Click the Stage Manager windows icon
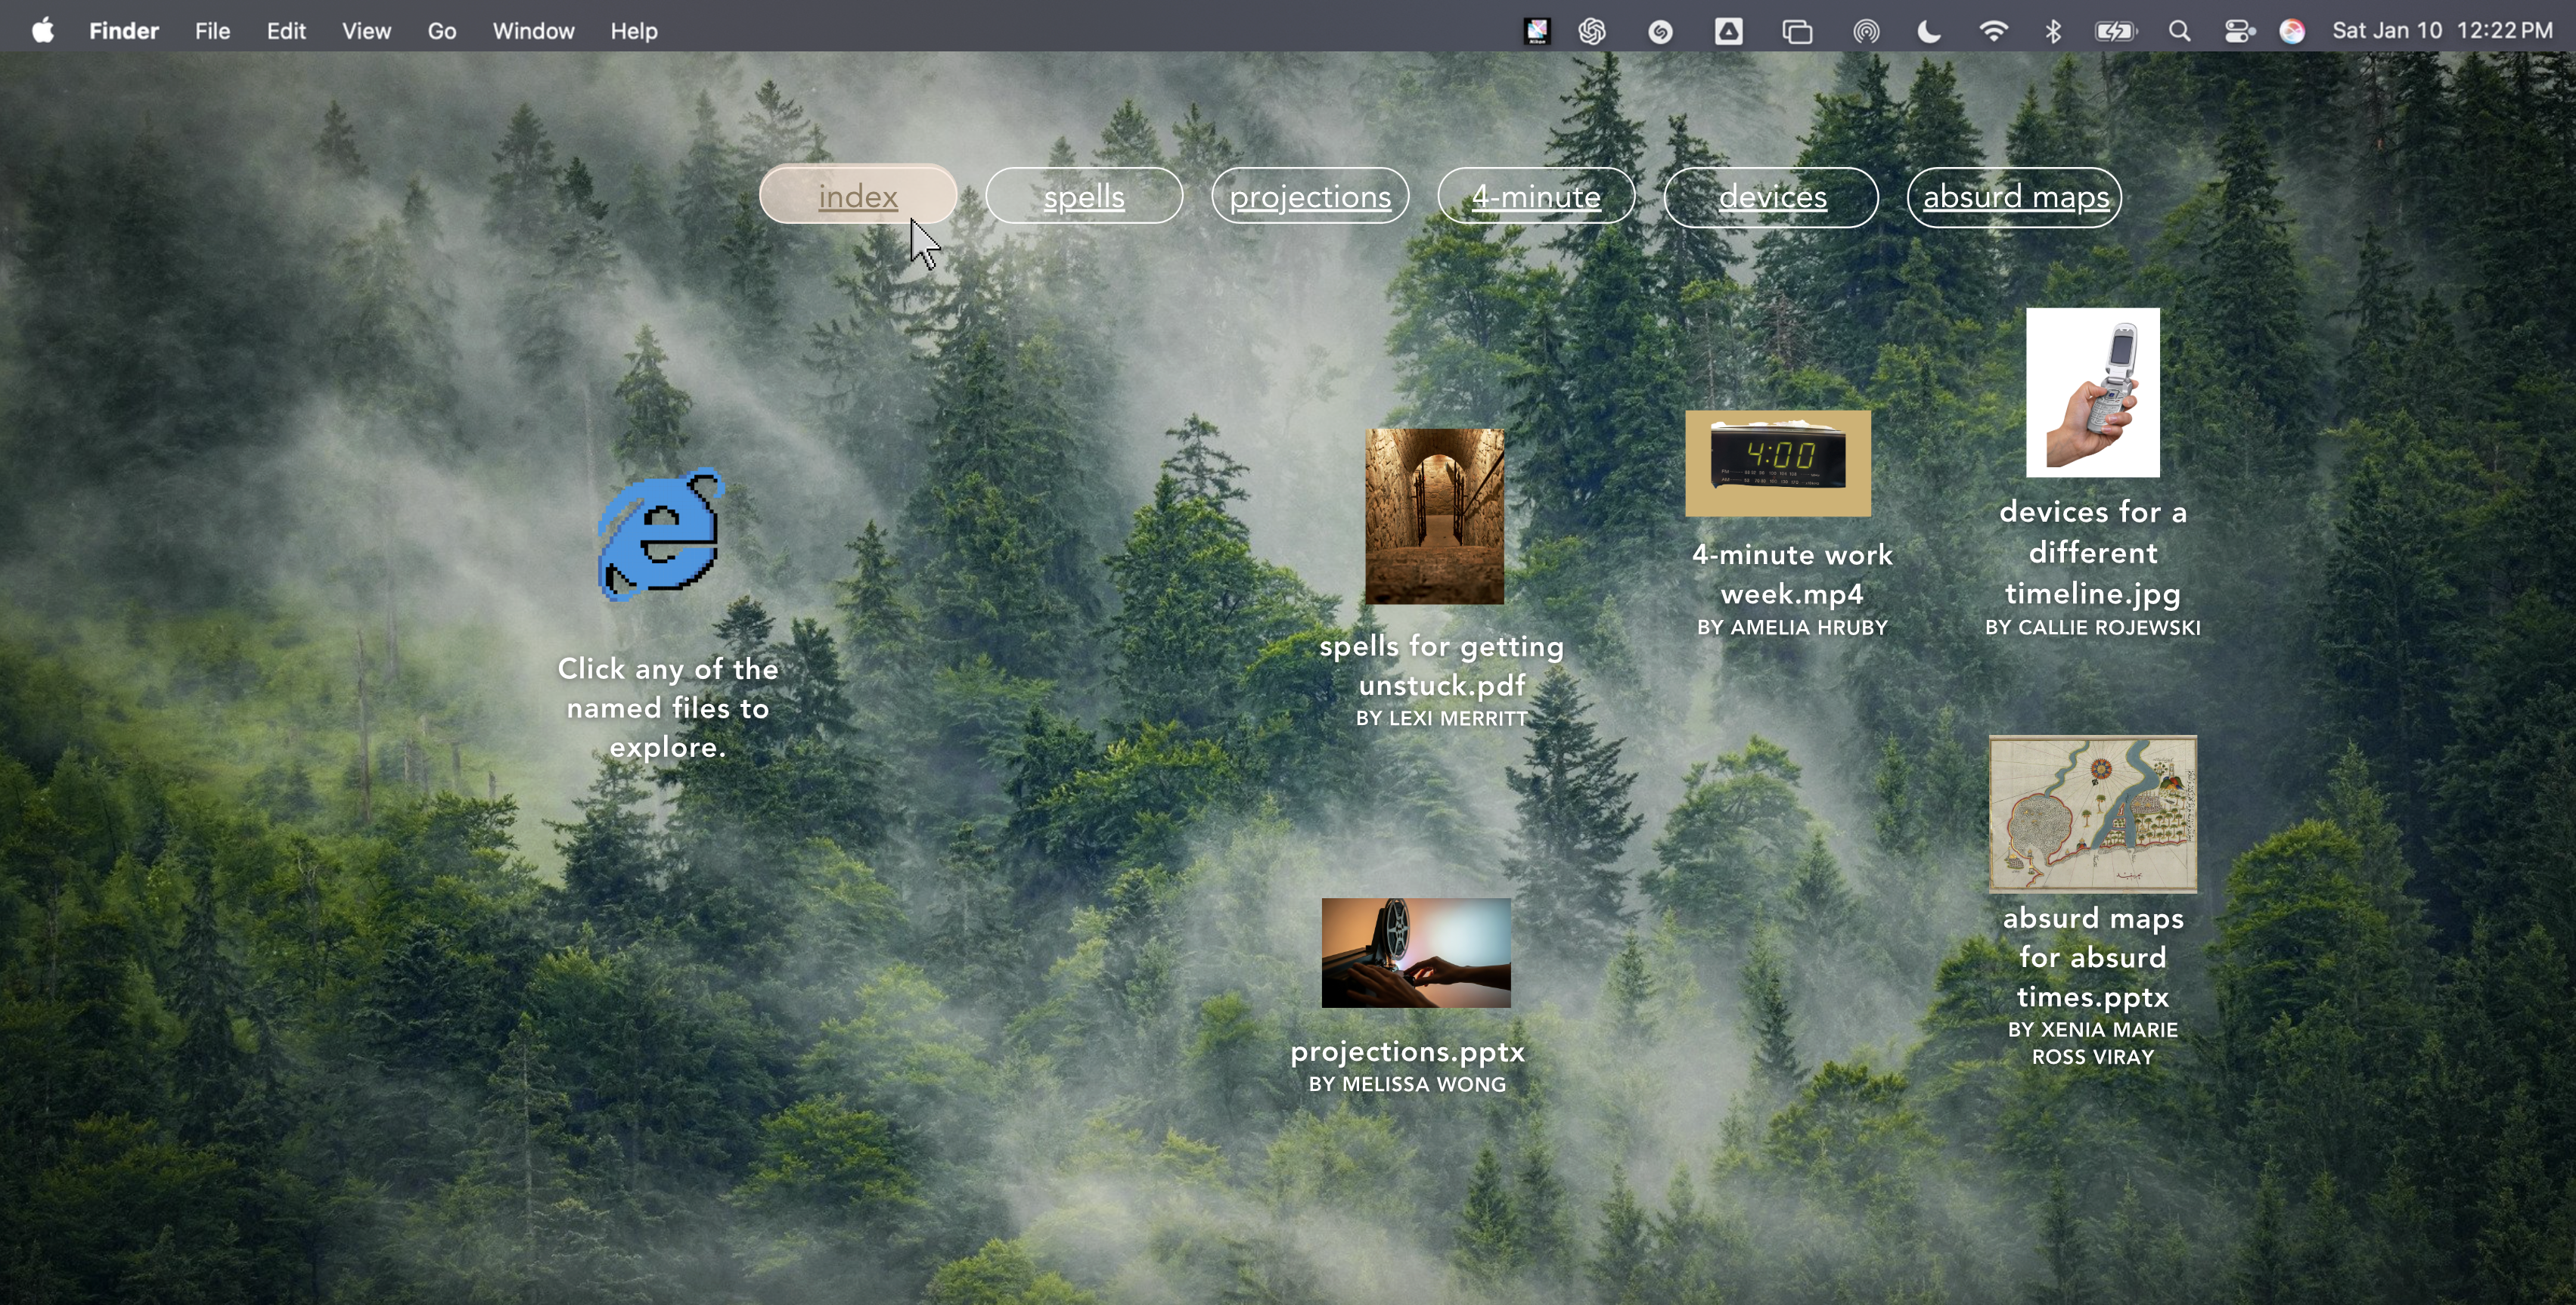 pos(1797,31)
